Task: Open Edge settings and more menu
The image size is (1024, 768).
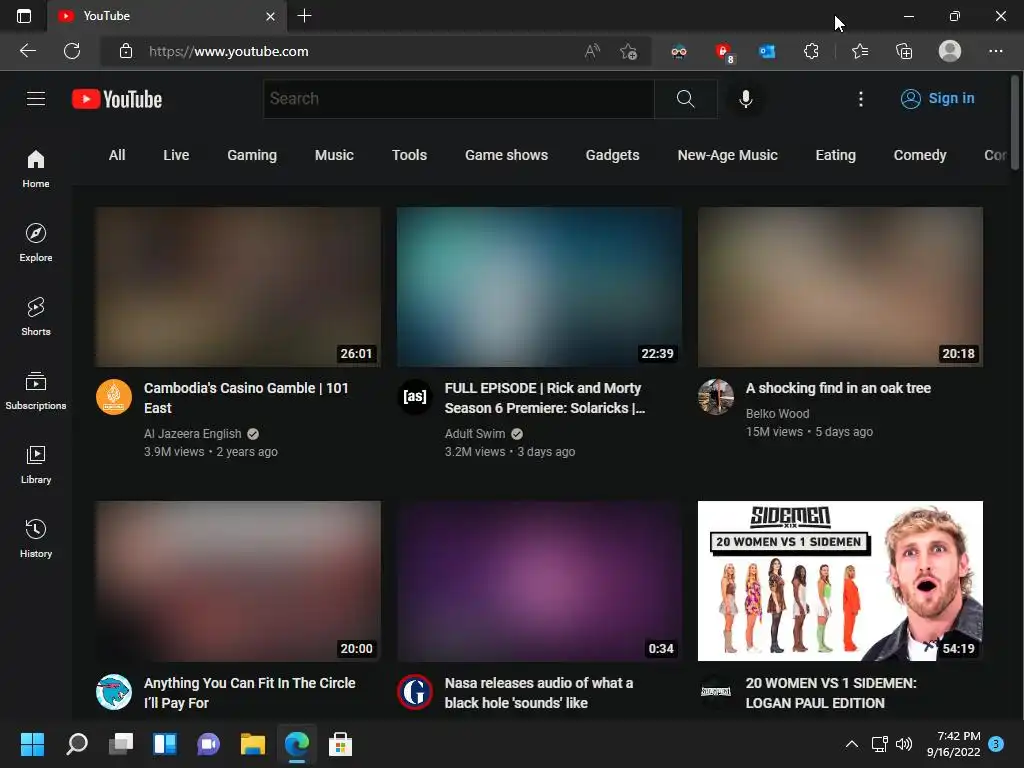Action: coord(996,51)
